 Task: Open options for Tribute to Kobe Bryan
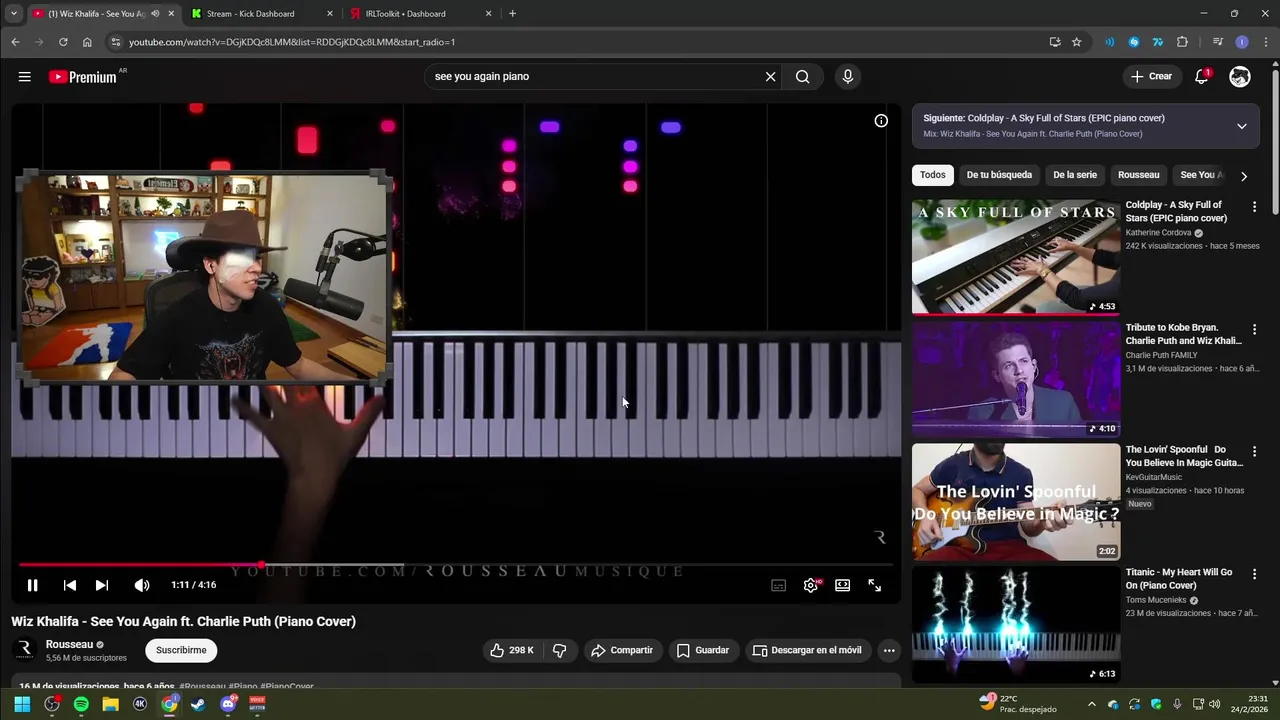point(1254,329)
